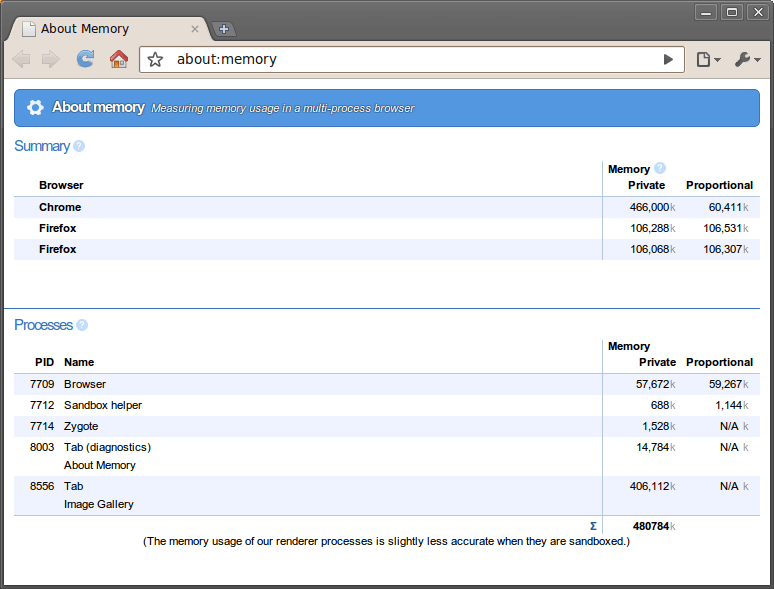Click the Proportional column header in Processes
This screenshot has width=774, height=589.
(x=719, y=362)
